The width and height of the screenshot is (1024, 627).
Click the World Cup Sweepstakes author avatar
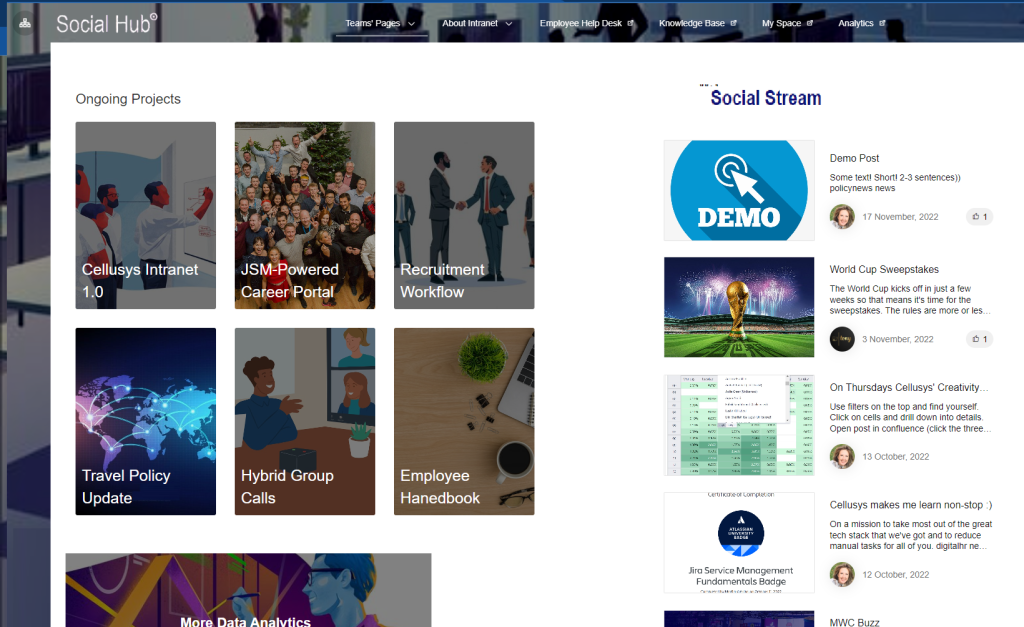(842, 339)
